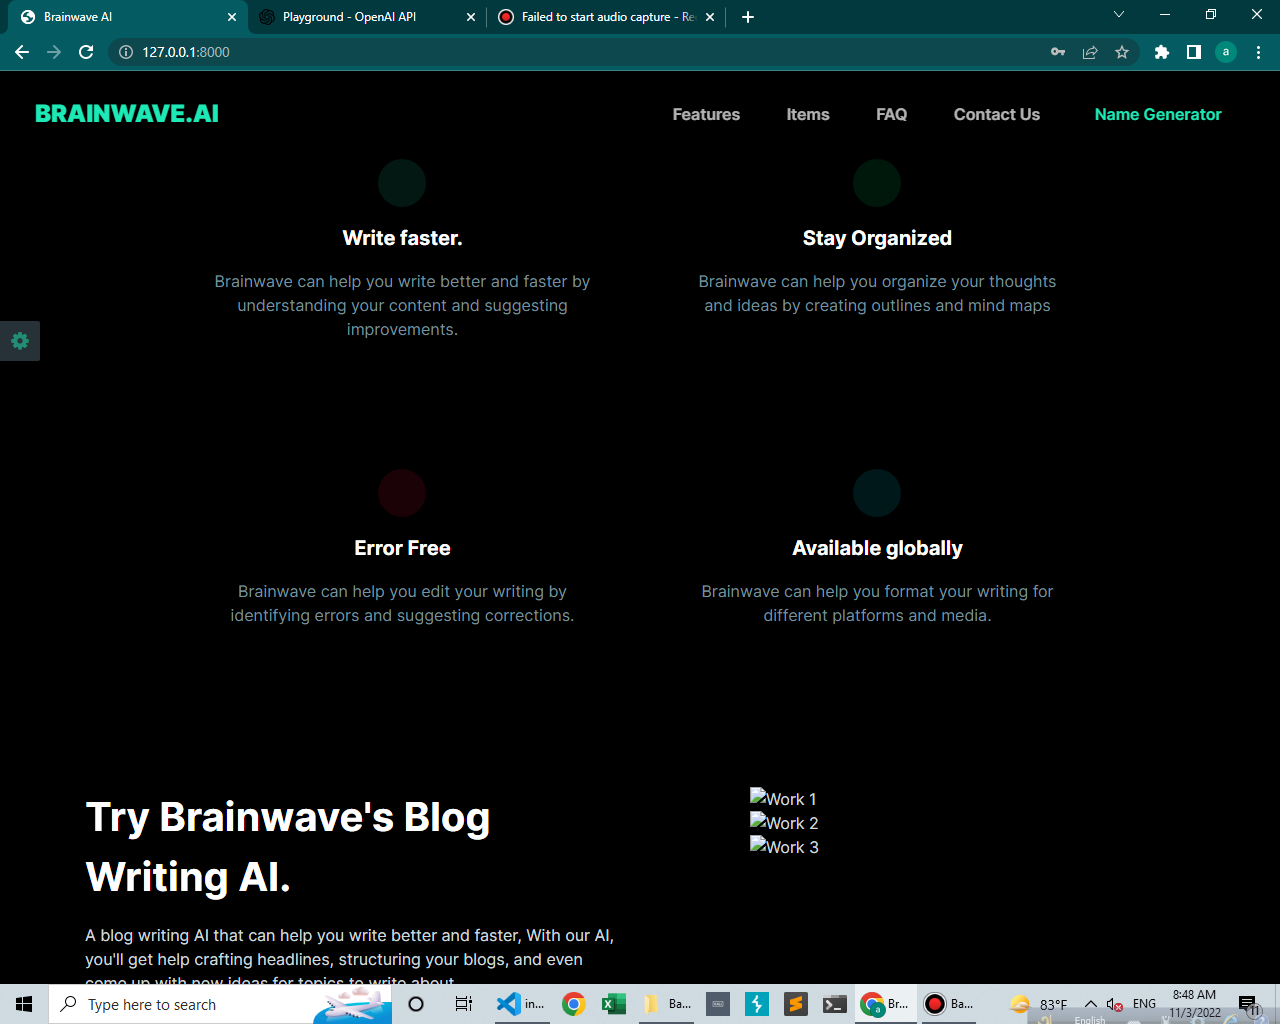Viewport: 1280px width, 1024px height.
Task: Unmute system volume in the system tray
Action: click(x=1113, y=1004)
